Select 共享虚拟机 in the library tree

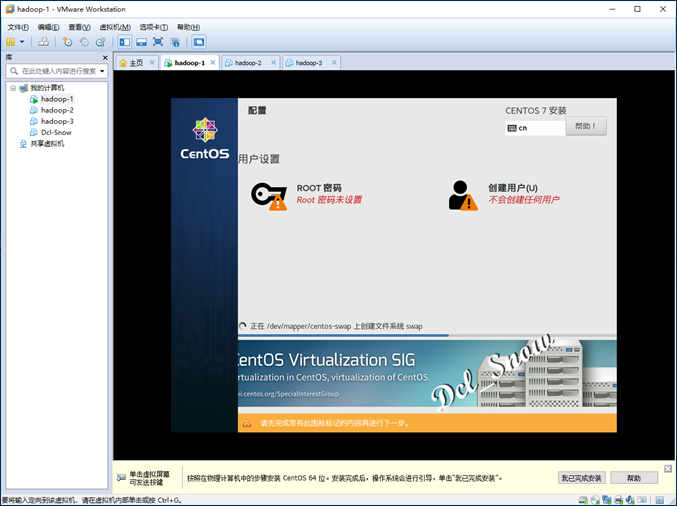[x=42, y=144]
